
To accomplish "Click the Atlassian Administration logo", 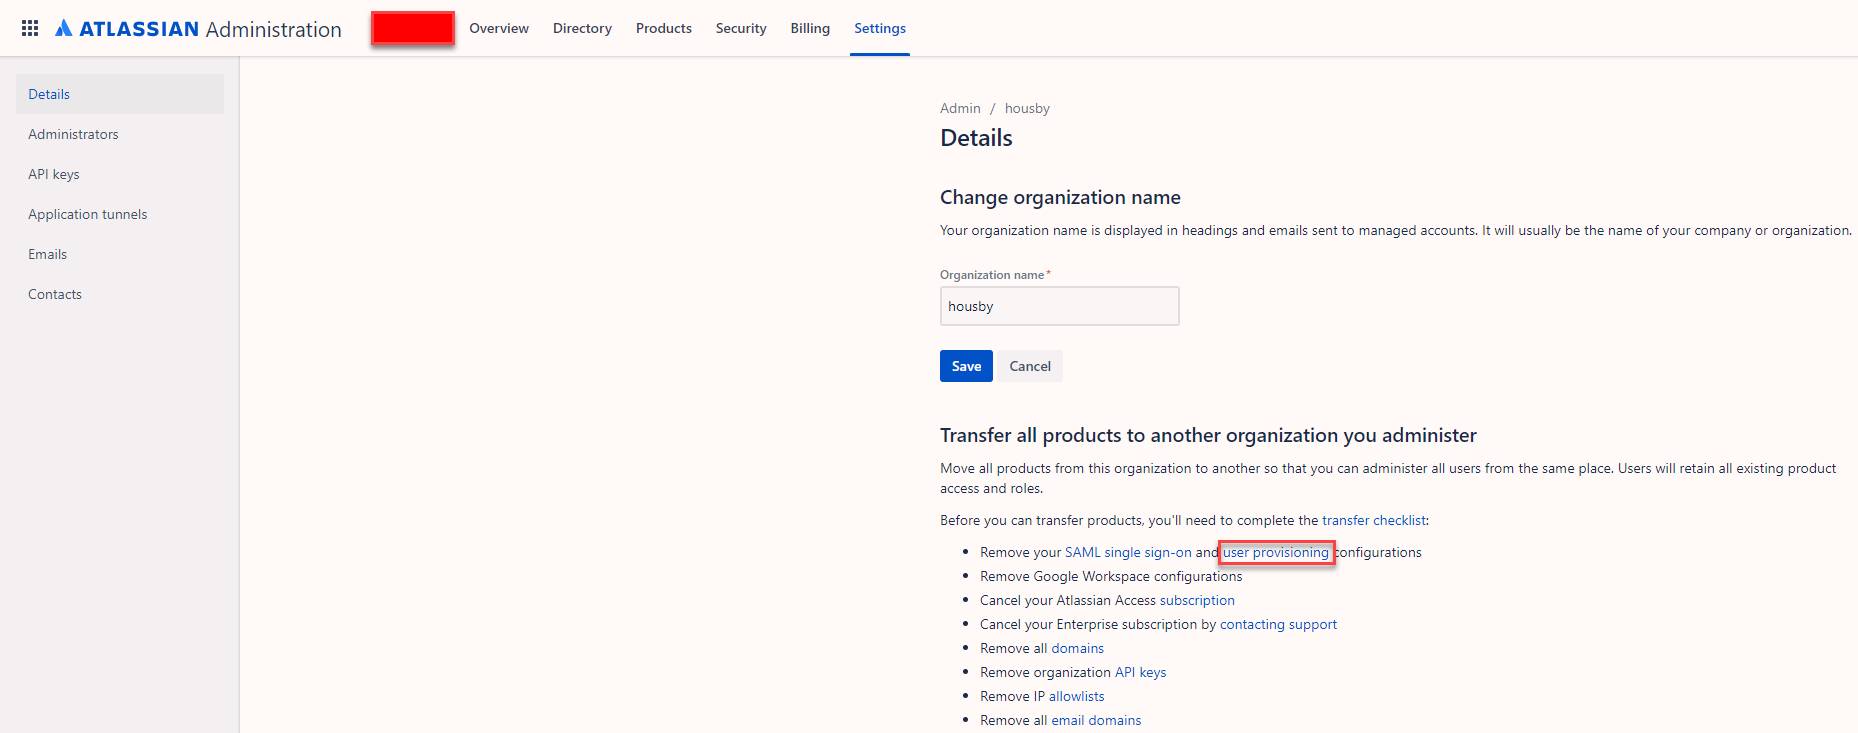I will tap(198, 29).
